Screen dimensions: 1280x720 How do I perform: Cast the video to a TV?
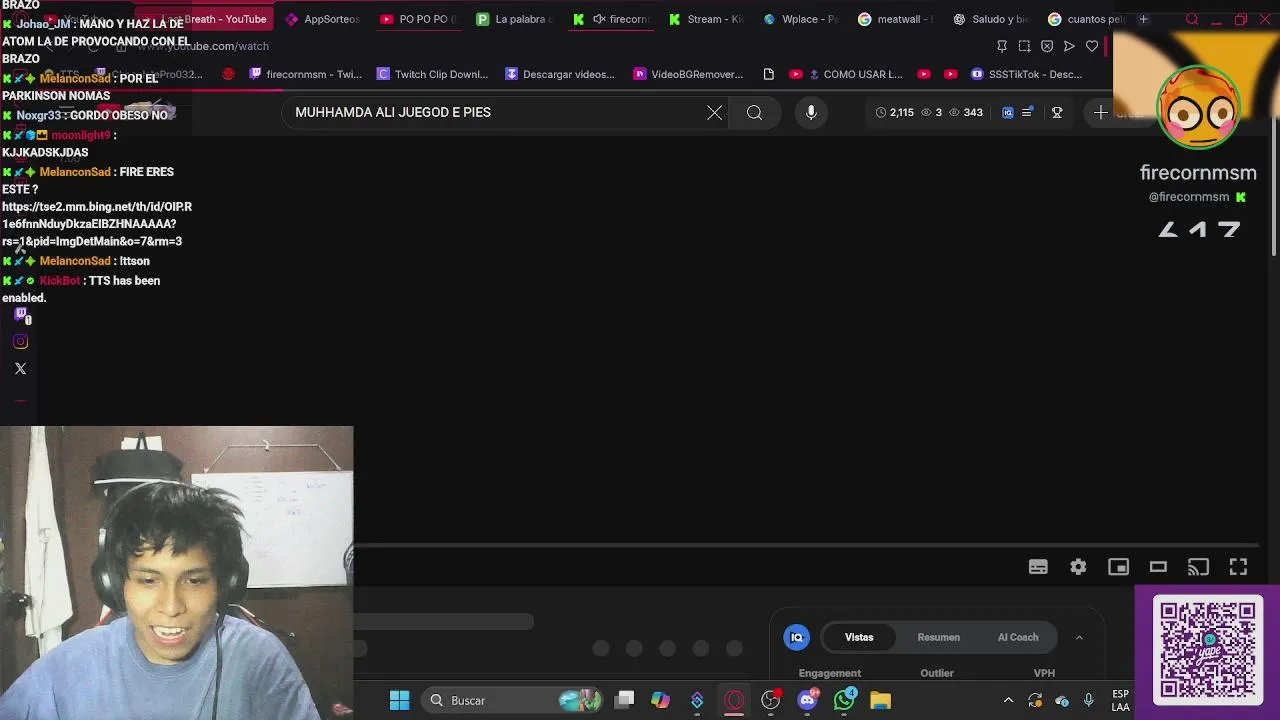pyautogui.click(x=1198, y=567)
